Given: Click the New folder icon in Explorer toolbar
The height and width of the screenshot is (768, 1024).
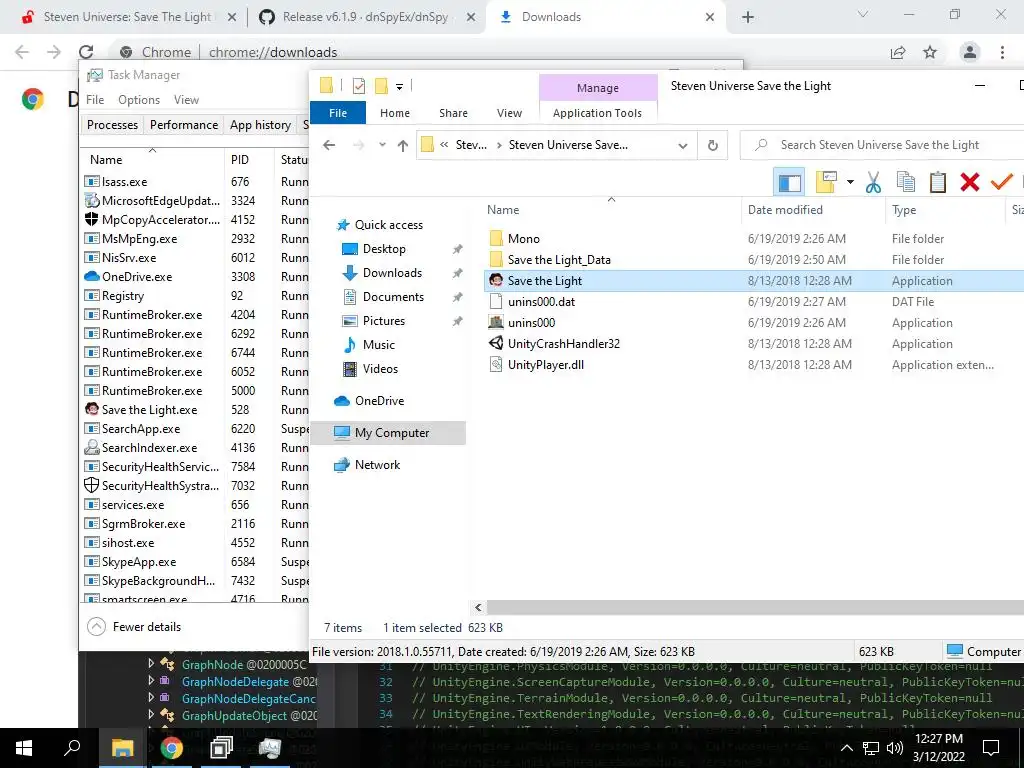Looking at the screenshot, I should pos(381,86).
